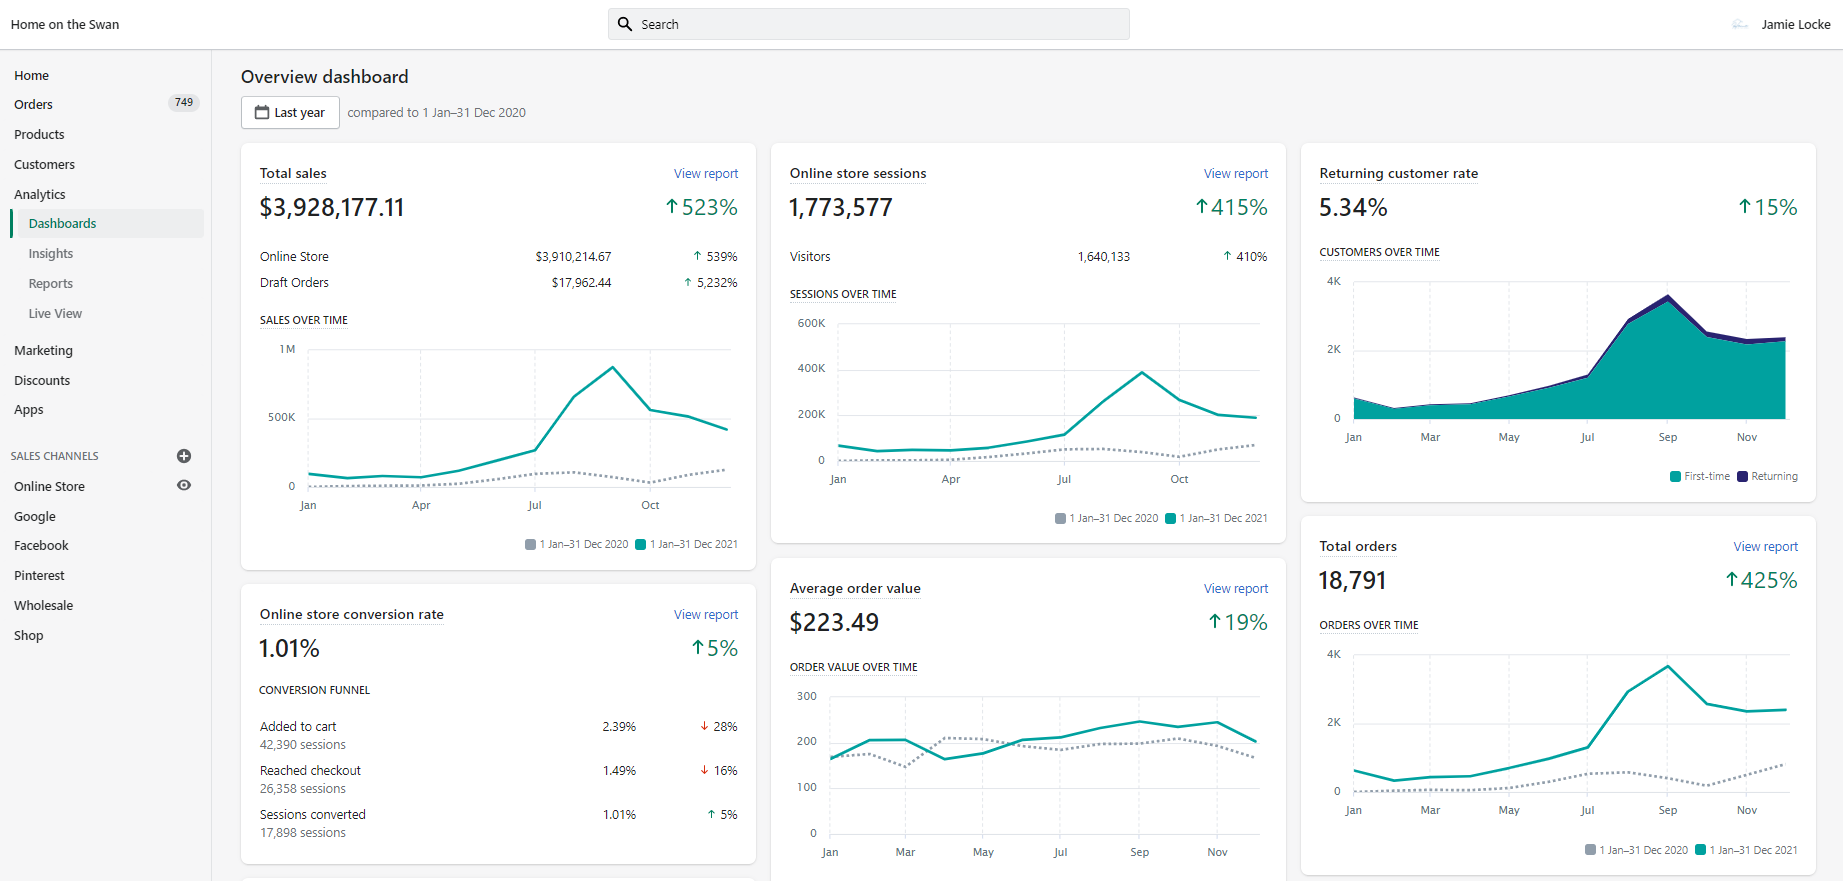Click the 749 orders badge
The height and width of the screenshot is (881, 1843).
coord(184,102)
